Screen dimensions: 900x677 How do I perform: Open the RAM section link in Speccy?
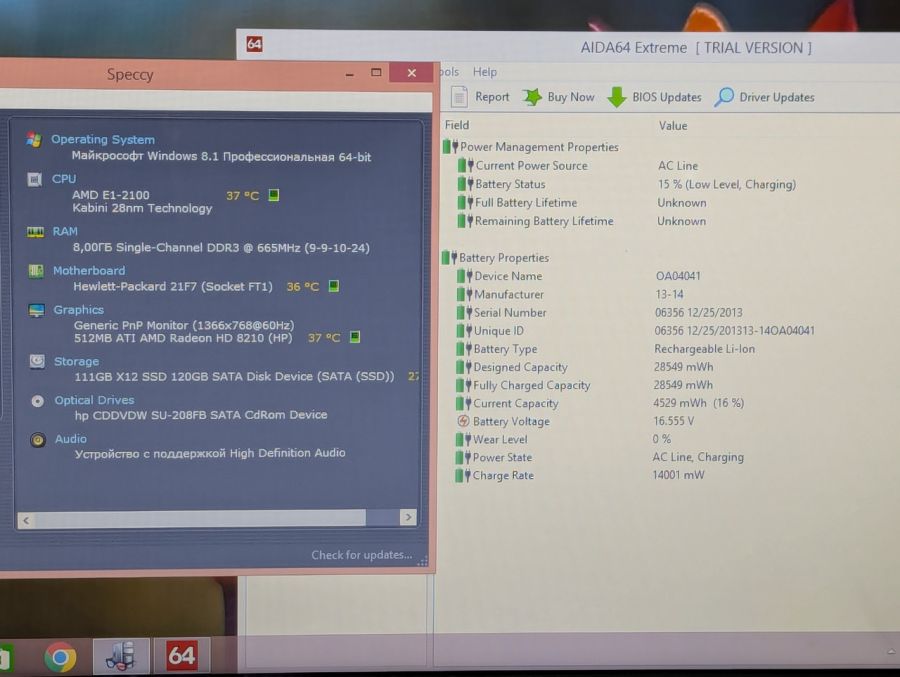point(65,231)
